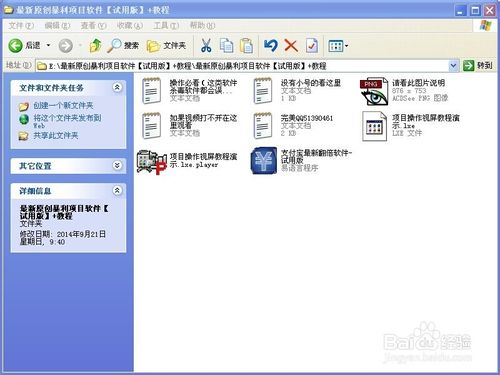Click the new folder icon in tasks panel

click(24, 106)
